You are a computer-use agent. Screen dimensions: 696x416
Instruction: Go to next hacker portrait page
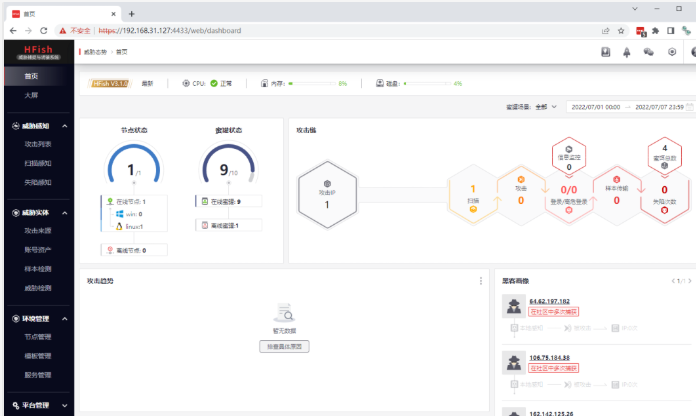coord(690,281)
